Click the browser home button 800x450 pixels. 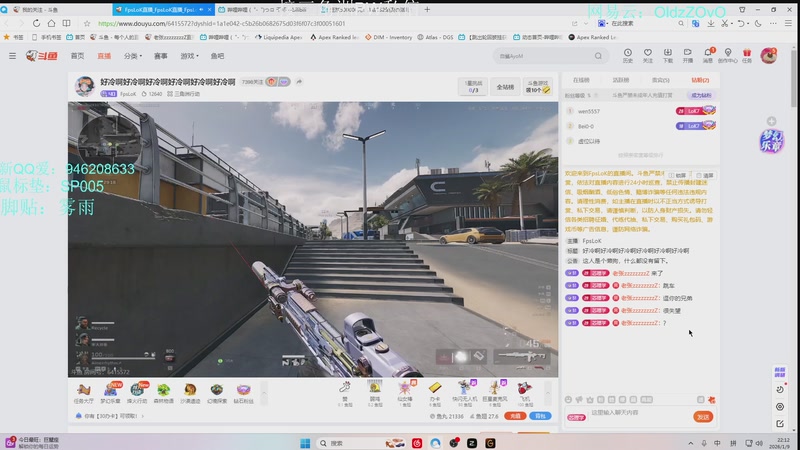(x=52, y=23)
